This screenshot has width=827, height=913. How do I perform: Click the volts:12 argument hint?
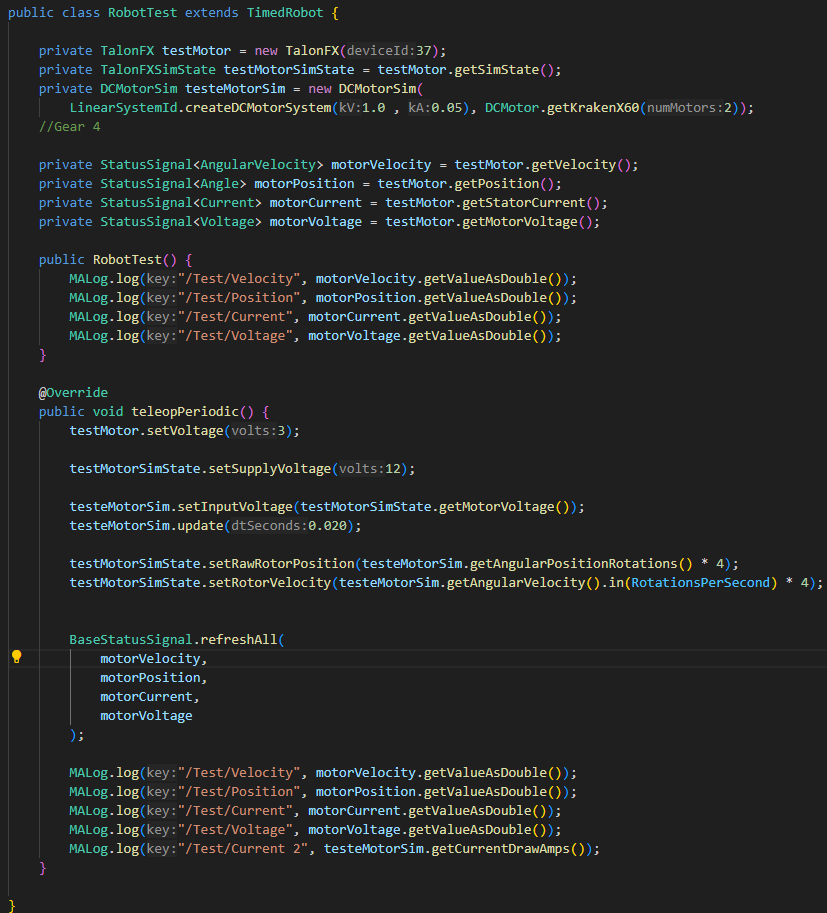(x=370, y=469)
